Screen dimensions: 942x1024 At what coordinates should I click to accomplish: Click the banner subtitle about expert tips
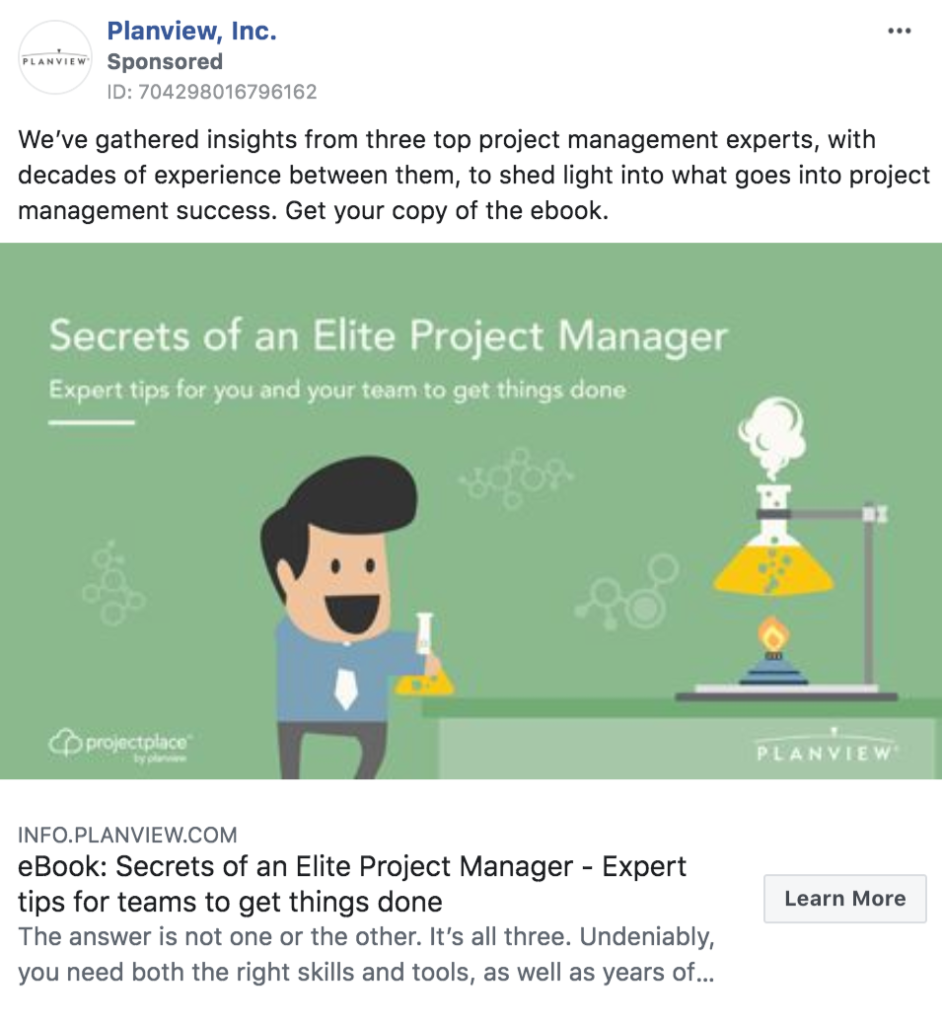[x=337, y=389]
